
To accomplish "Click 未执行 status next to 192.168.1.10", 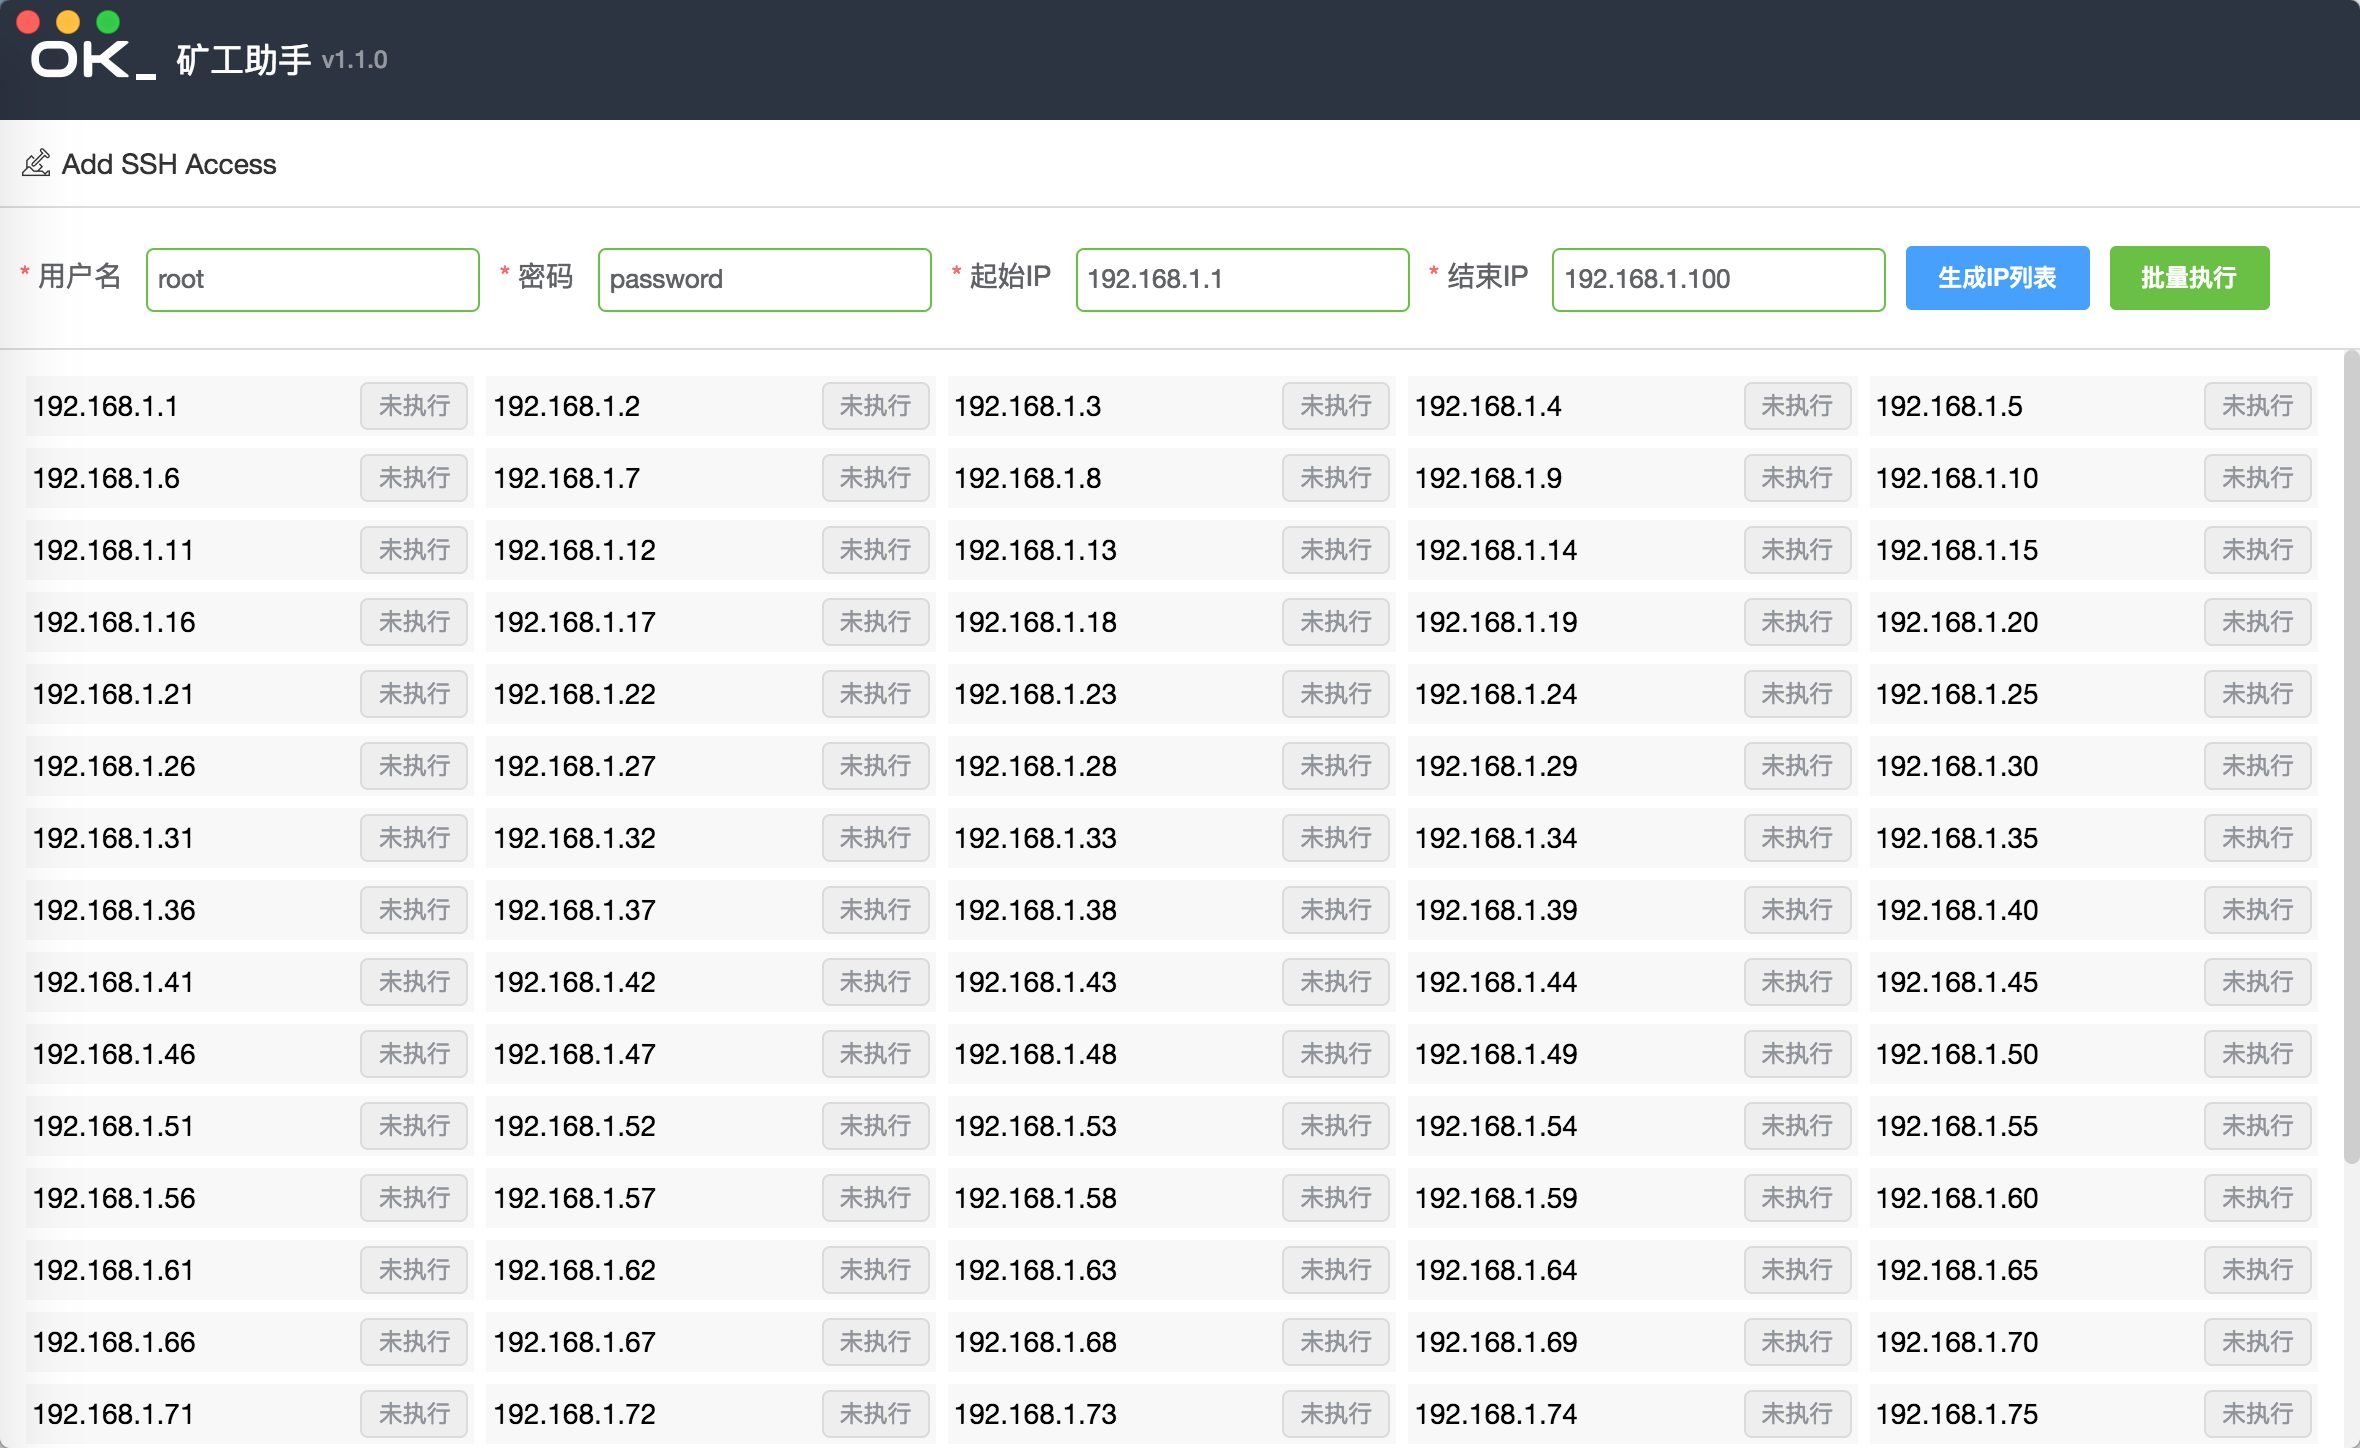I will click(2257, 478).
